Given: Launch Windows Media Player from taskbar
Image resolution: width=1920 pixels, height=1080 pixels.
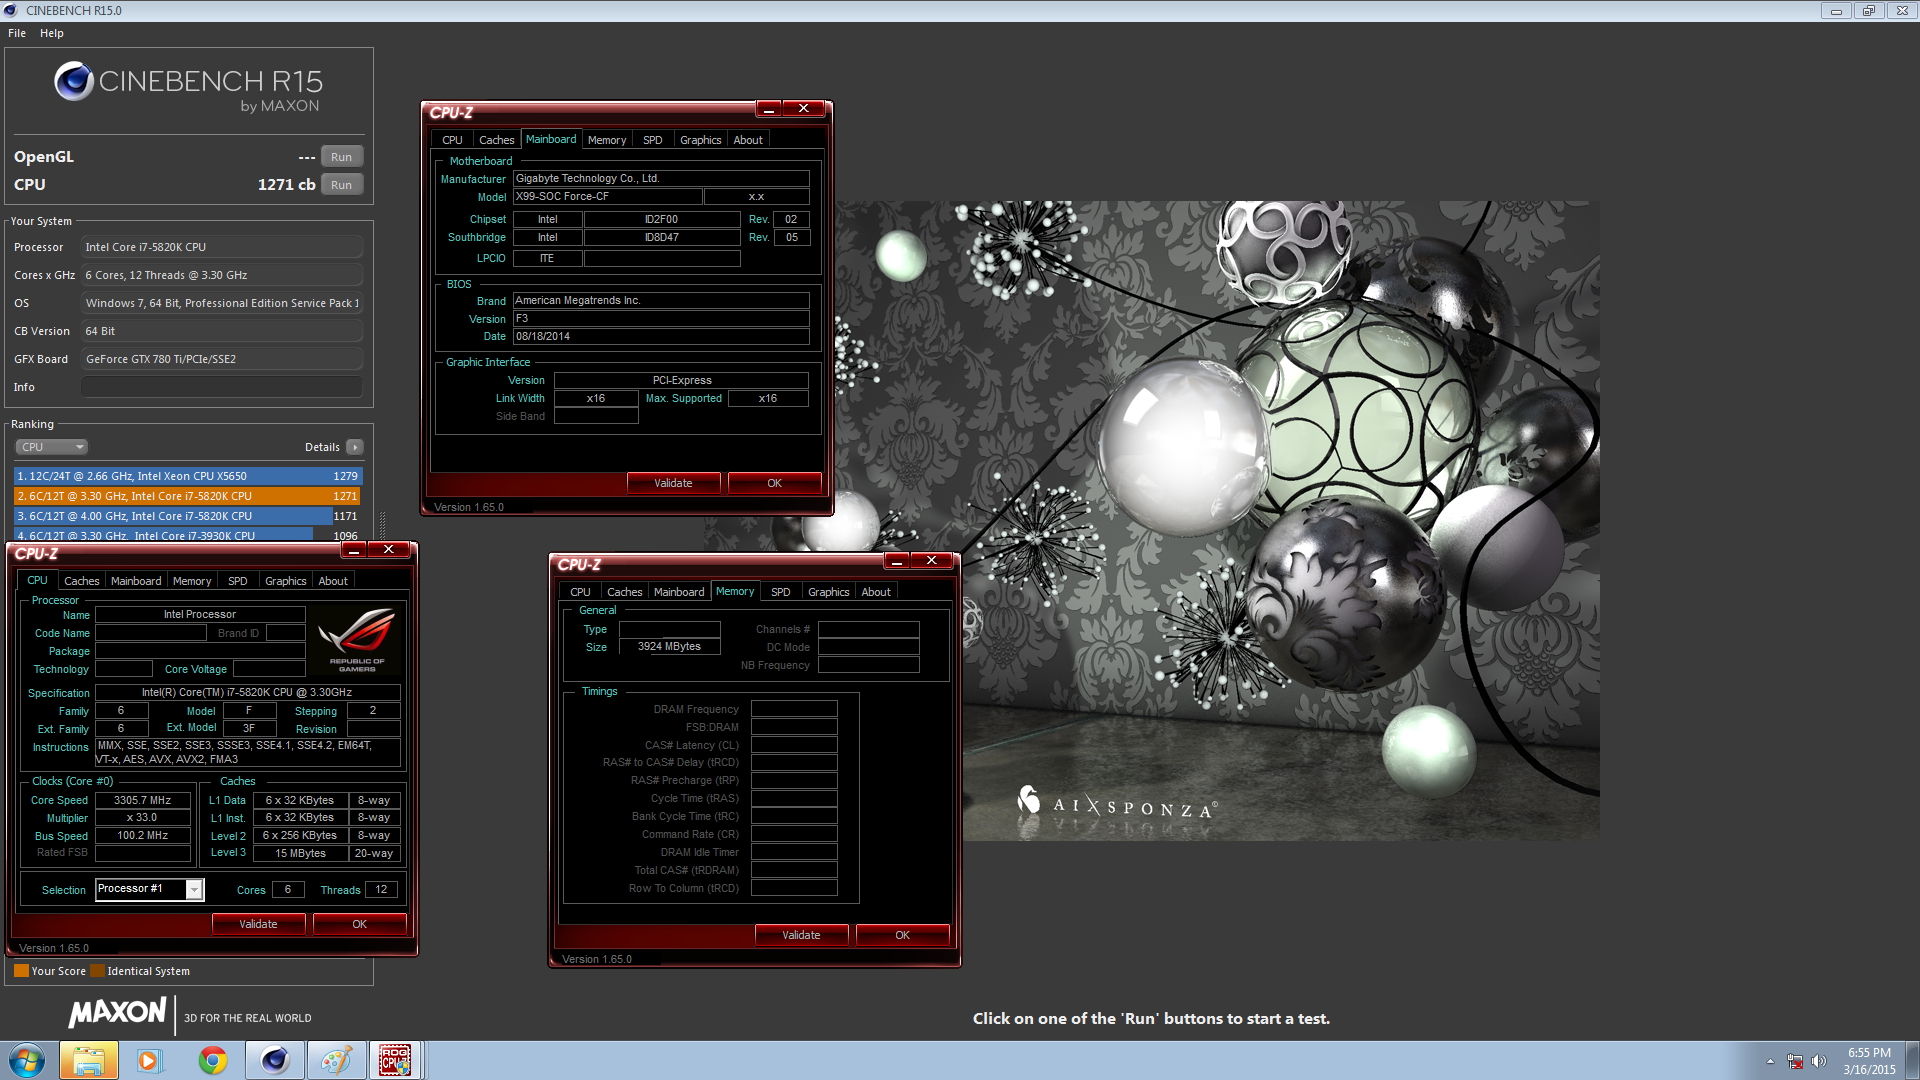Looking at the screenshot, I should click(x=149, y=1060).
